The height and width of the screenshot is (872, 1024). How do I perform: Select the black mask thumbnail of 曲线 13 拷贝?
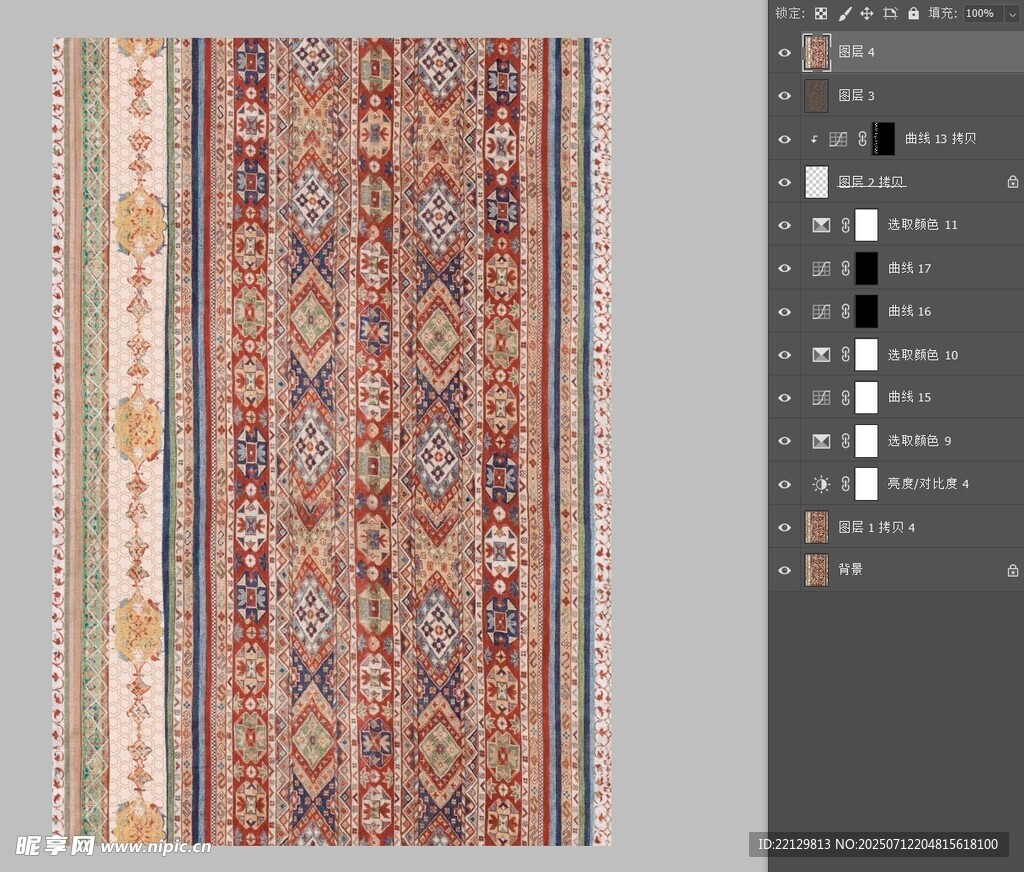tap(883, 139)
